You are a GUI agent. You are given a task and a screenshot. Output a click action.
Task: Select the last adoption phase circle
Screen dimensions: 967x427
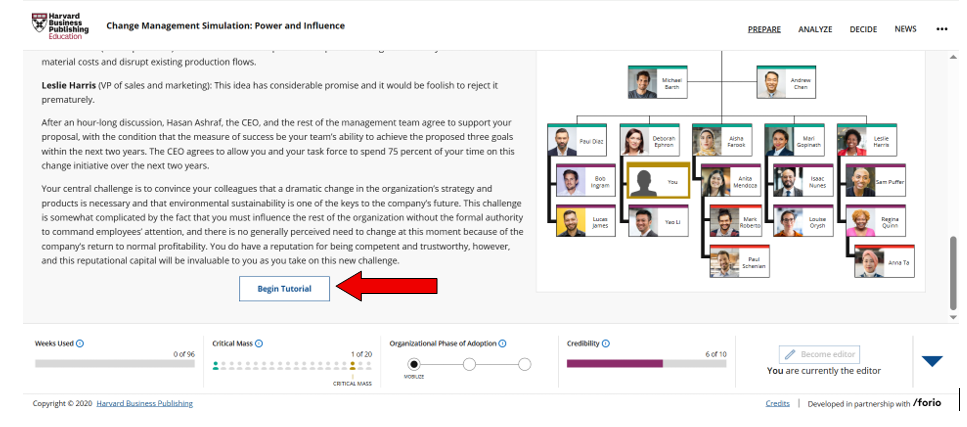(x=525, y=364)
